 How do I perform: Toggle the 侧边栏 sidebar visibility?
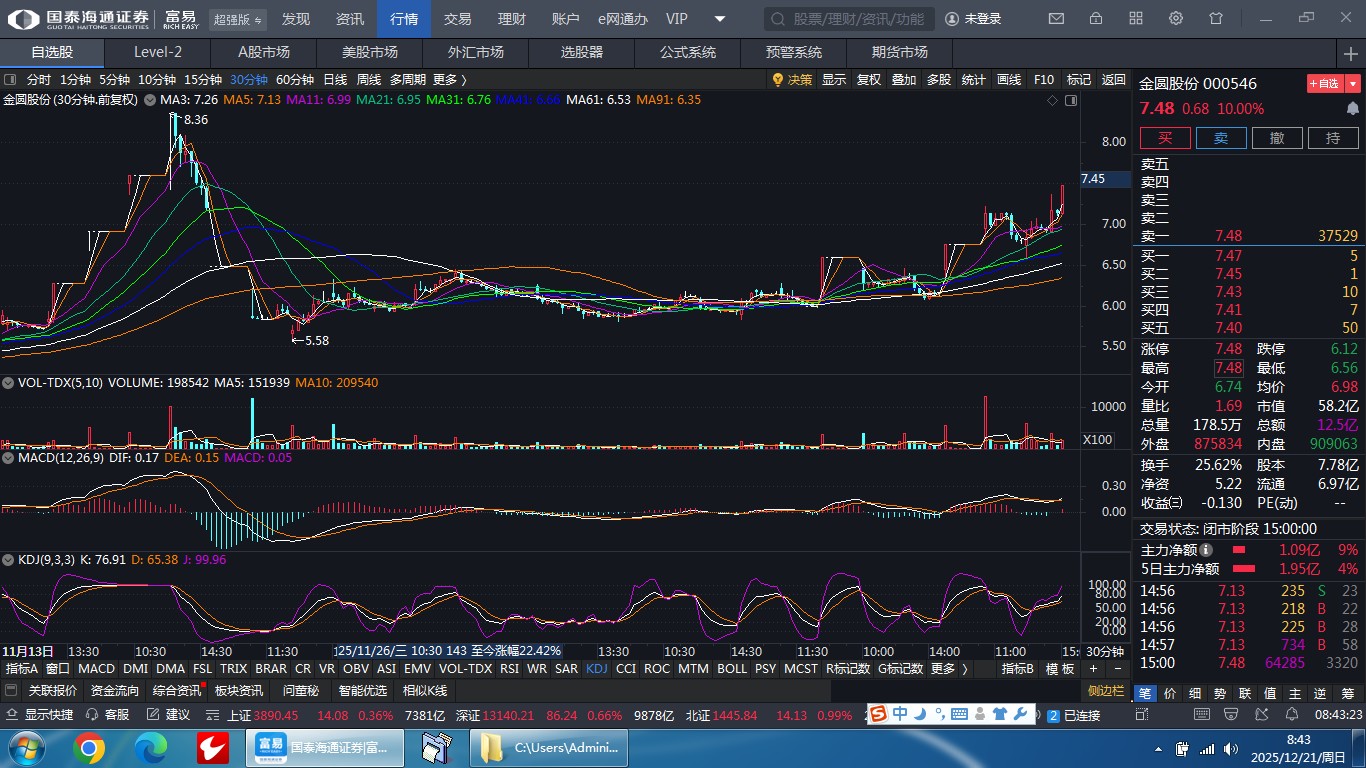[x=1106, y=691]
